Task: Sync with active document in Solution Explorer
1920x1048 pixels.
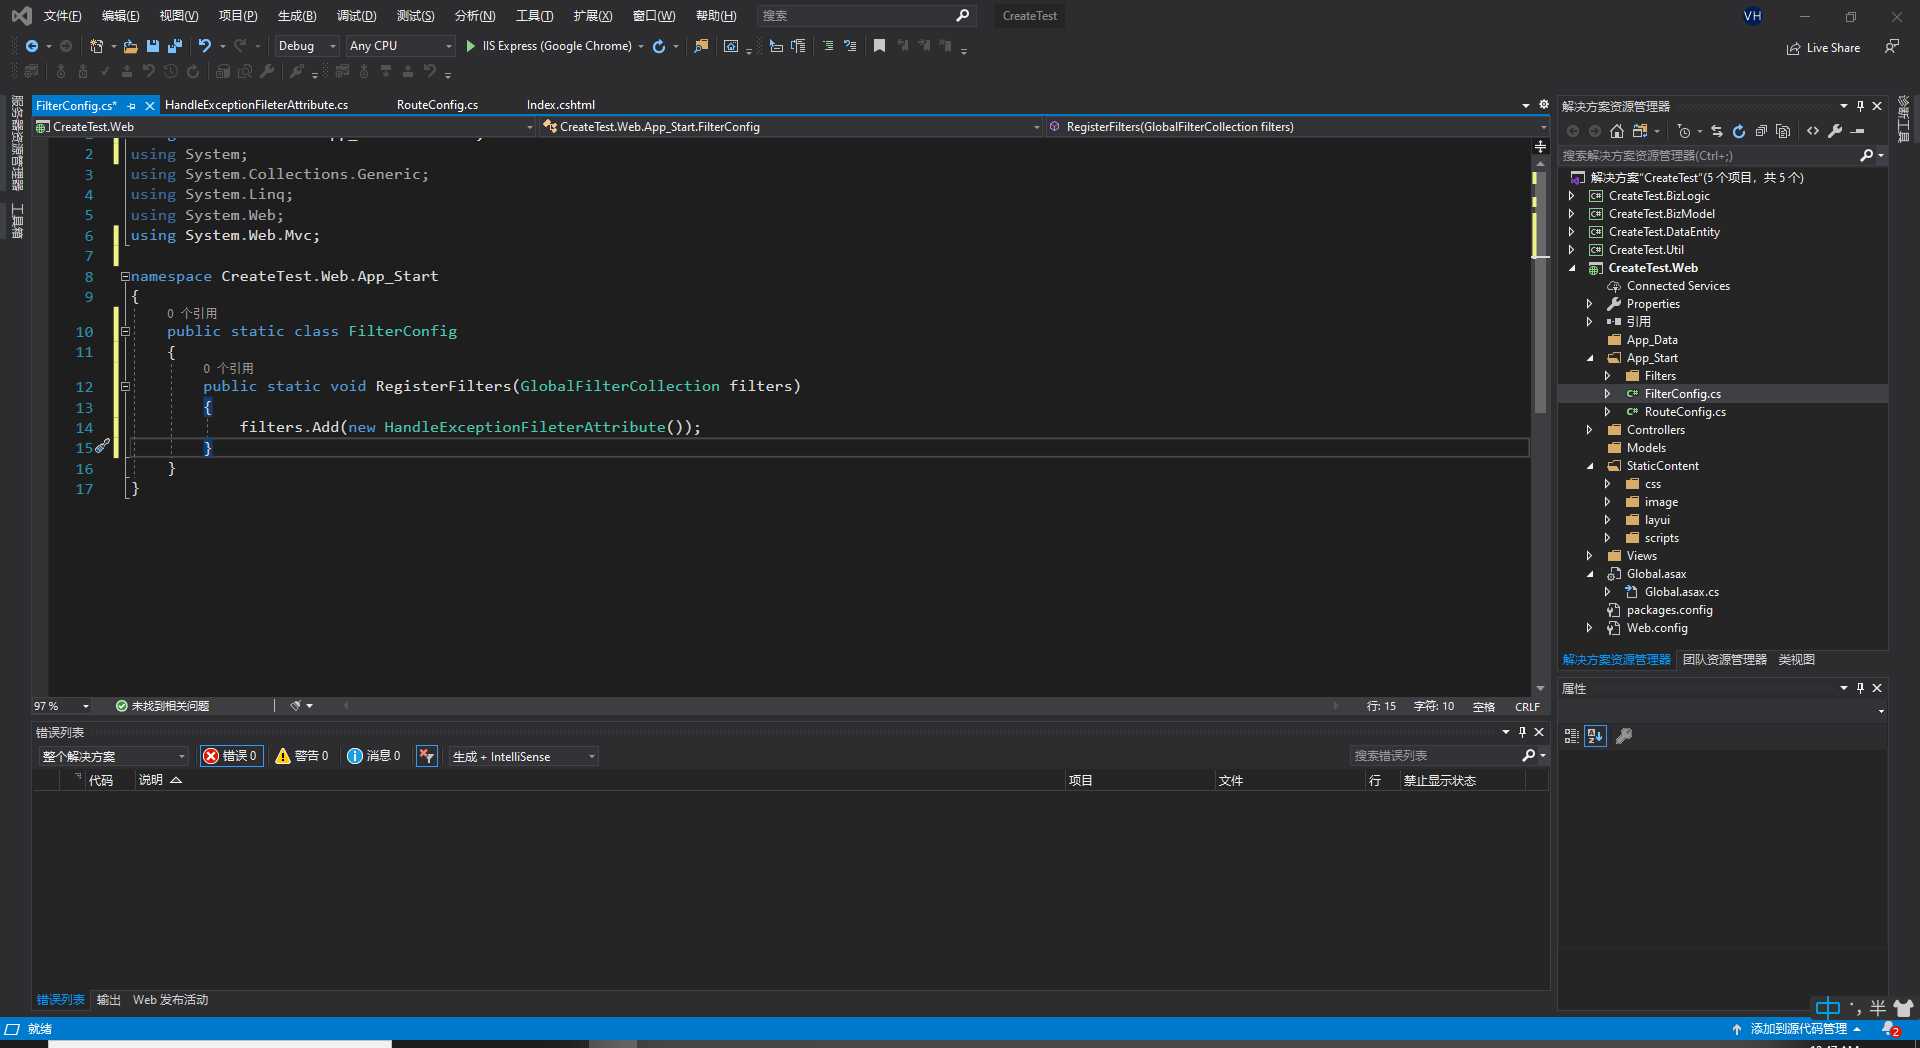Action: point(1716,131)
